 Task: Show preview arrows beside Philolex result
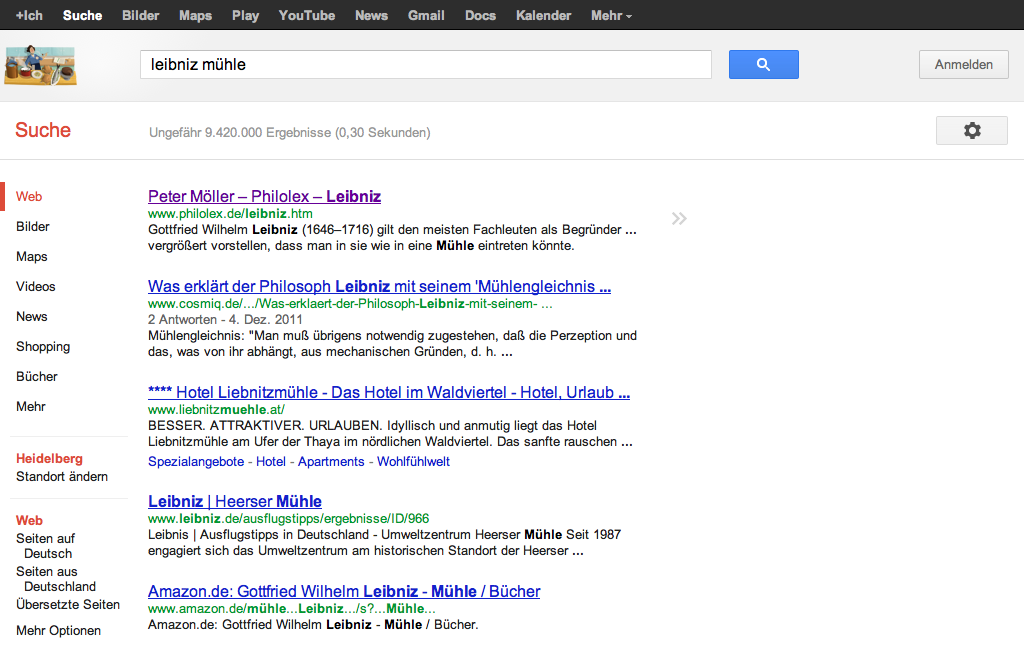click(x=679, y=219)
